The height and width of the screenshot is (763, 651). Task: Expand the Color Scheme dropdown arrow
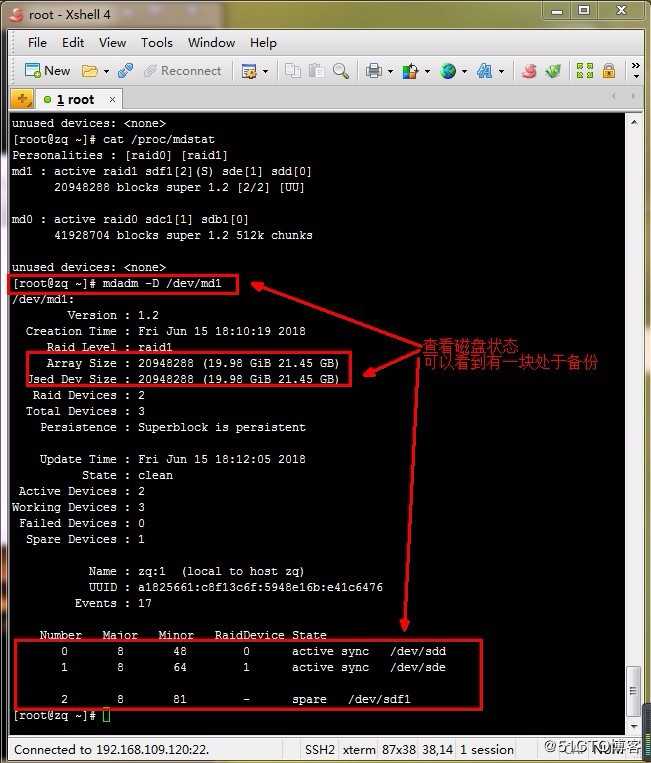pos(427,72)
